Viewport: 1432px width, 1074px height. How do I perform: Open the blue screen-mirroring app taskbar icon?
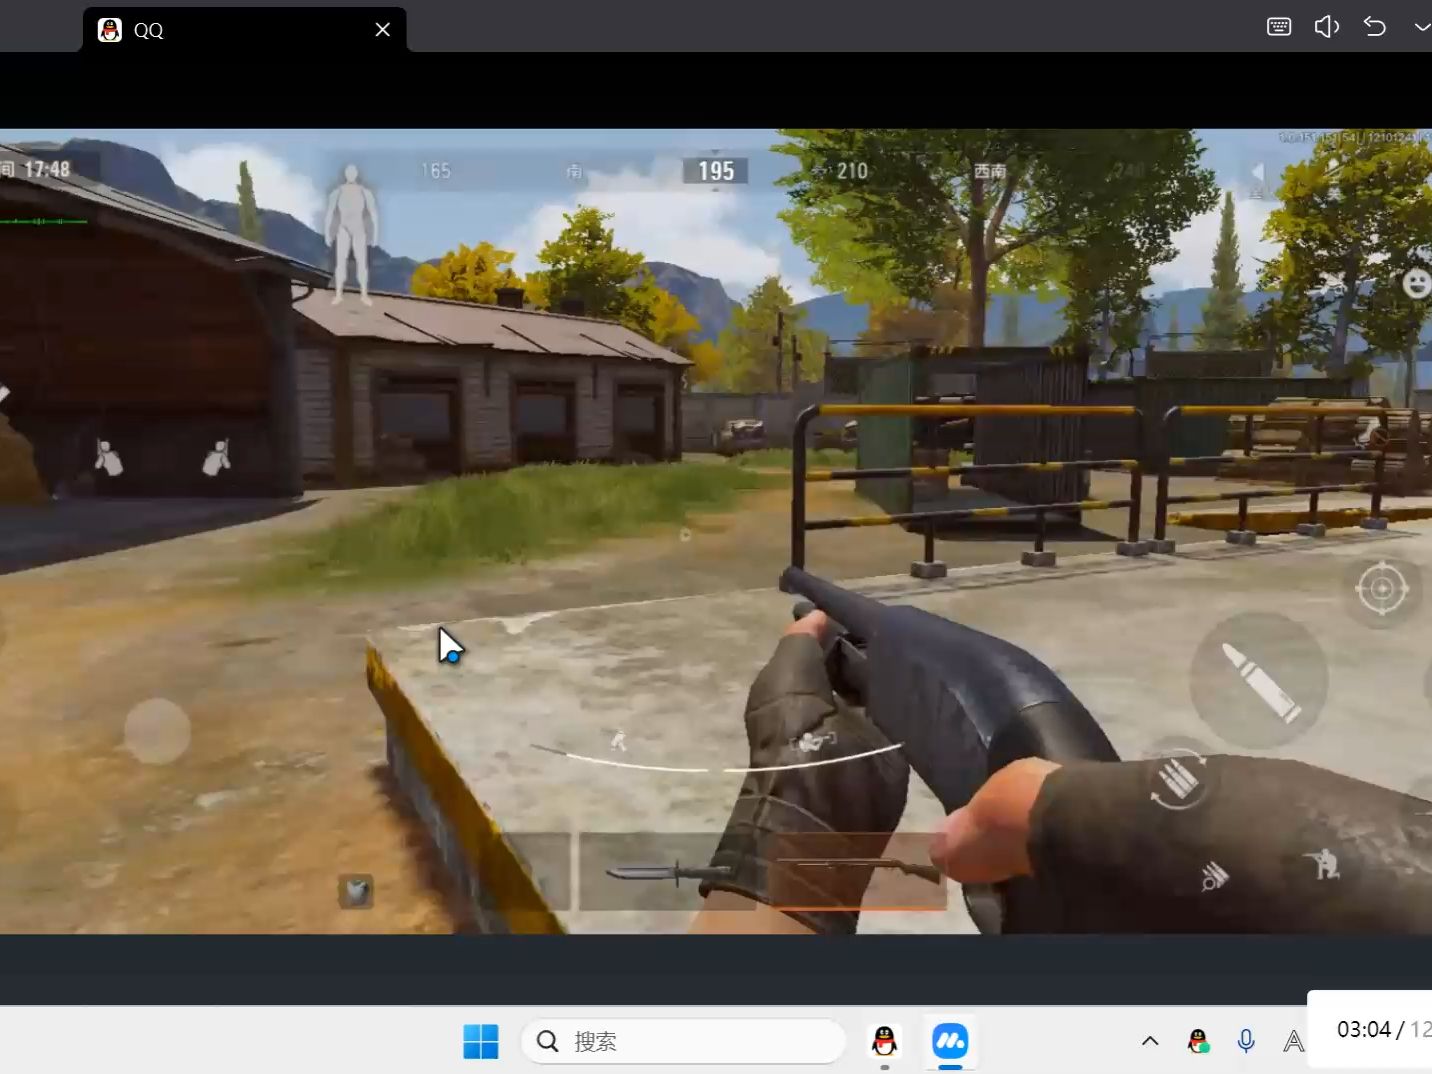pyautogui.click(x=950, y=1042)
